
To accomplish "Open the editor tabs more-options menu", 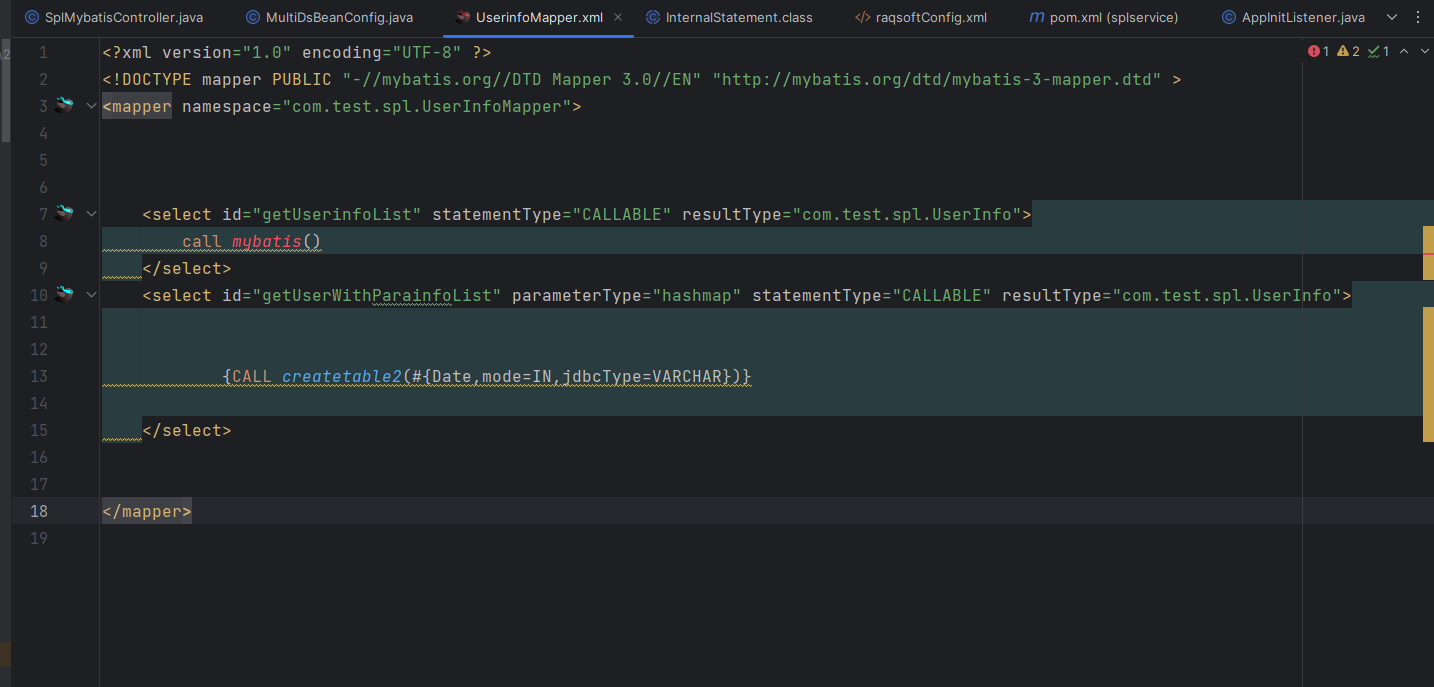I will (1420, 18).
